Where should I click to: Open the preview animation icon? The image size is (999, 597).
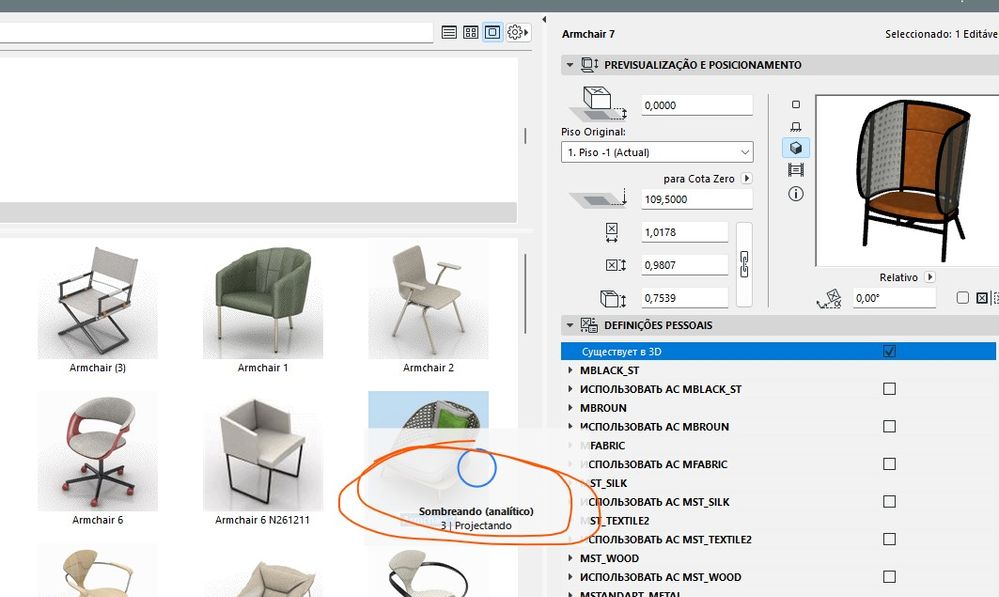pyautogui.click(x=795, y=169)
